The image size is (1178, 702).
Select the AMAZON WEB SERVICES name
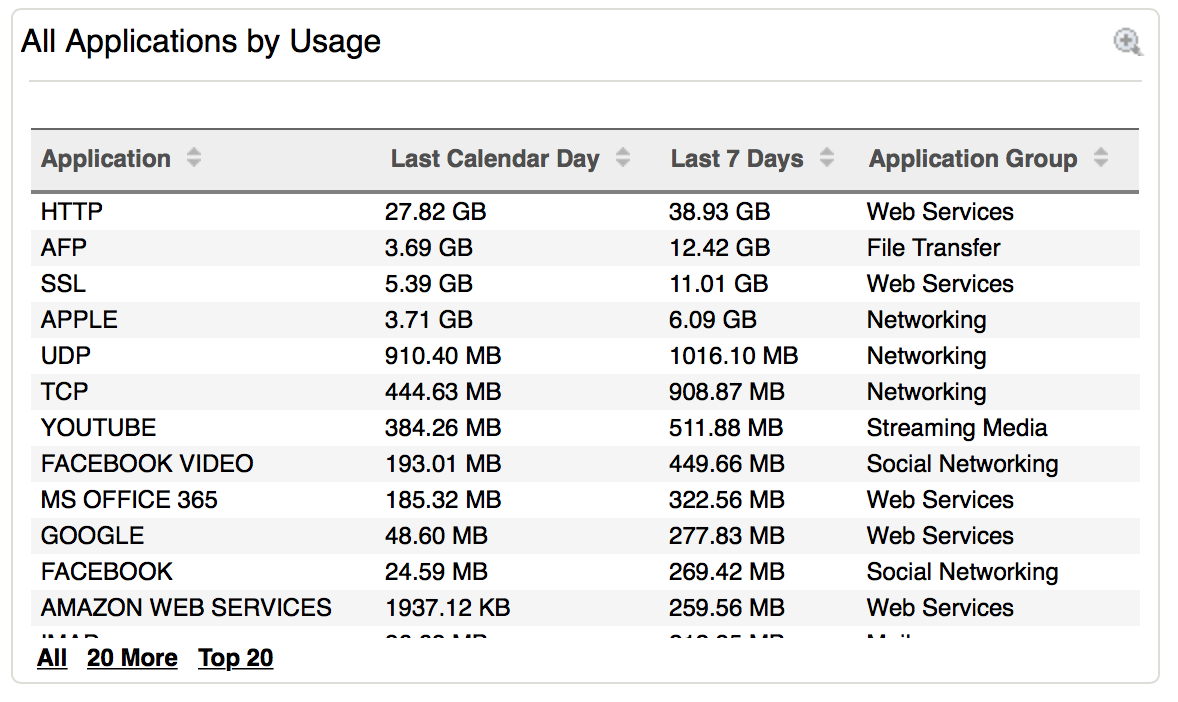point(186,608)
